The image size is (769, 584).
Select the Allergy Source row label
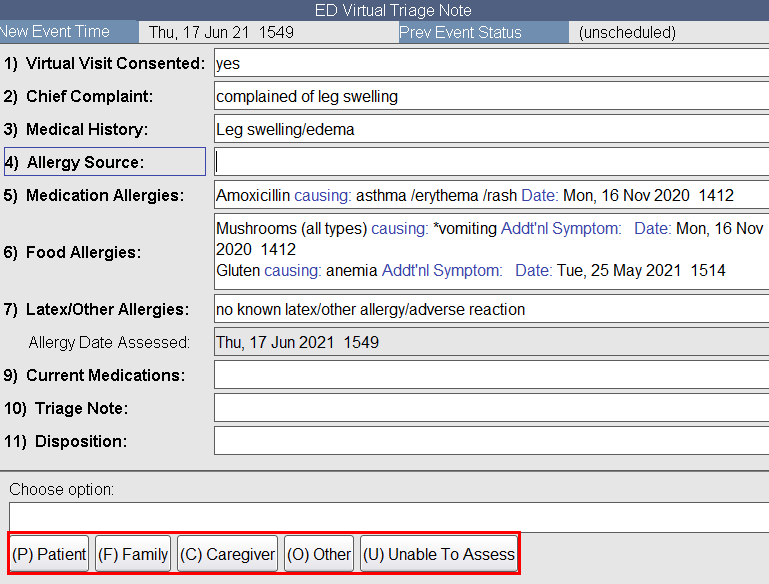[104, 162]
